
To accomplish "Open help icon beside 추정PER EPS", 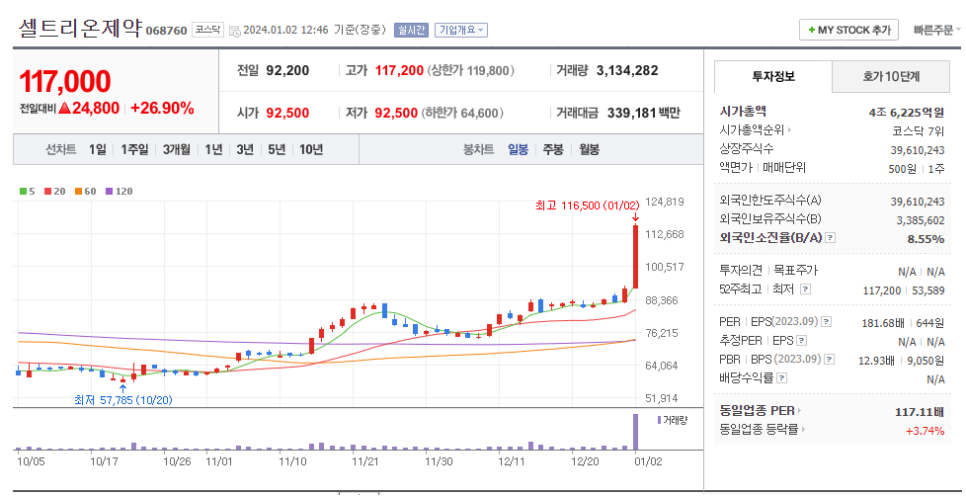I will point(801,340).
